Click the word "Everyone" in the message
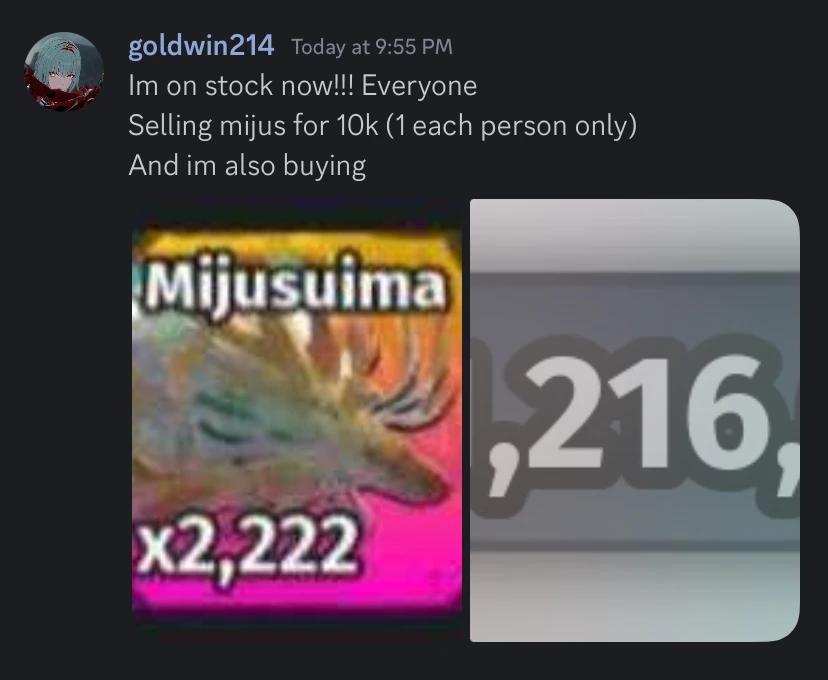Viewport: 828px width, 680px height. (x=419, y=86)
